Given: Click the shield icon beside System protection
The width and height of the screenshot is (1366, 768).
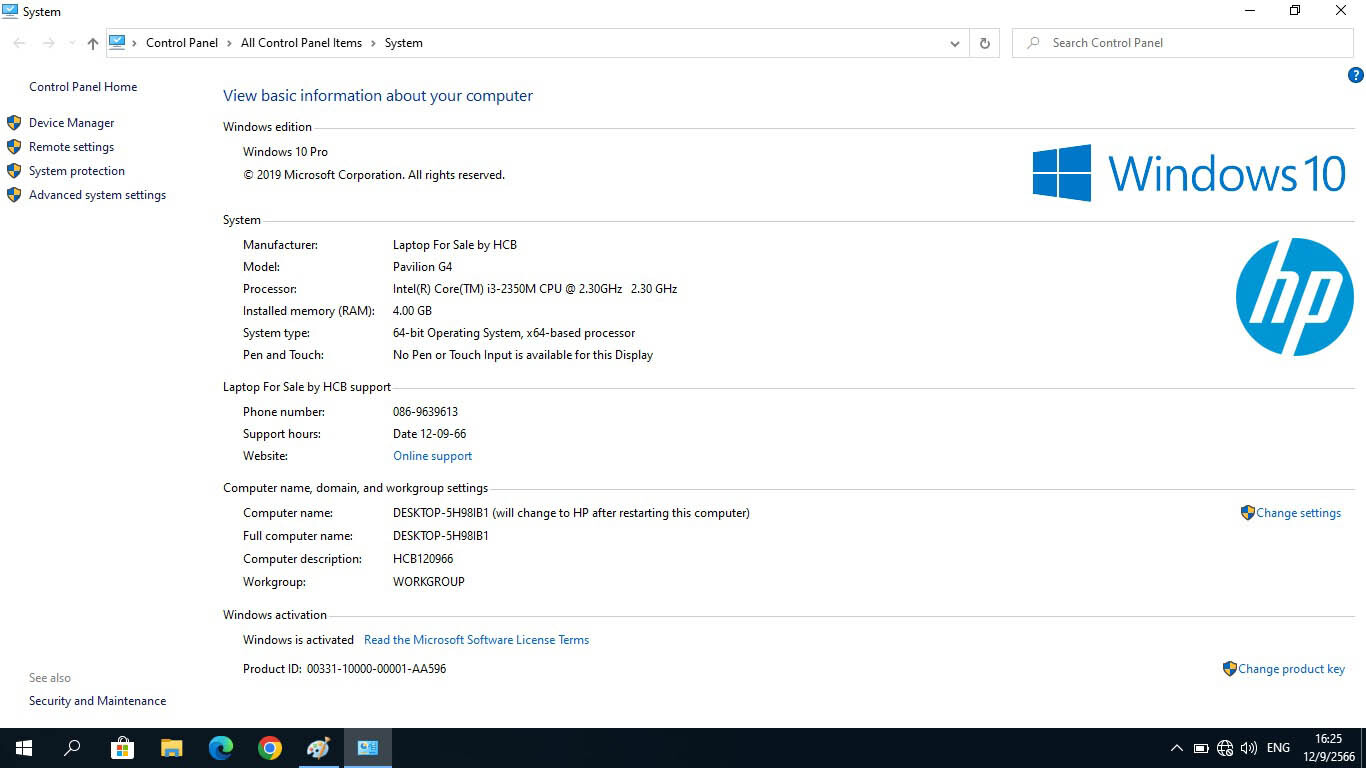Looking at the screenshot, I should point(14,171).
